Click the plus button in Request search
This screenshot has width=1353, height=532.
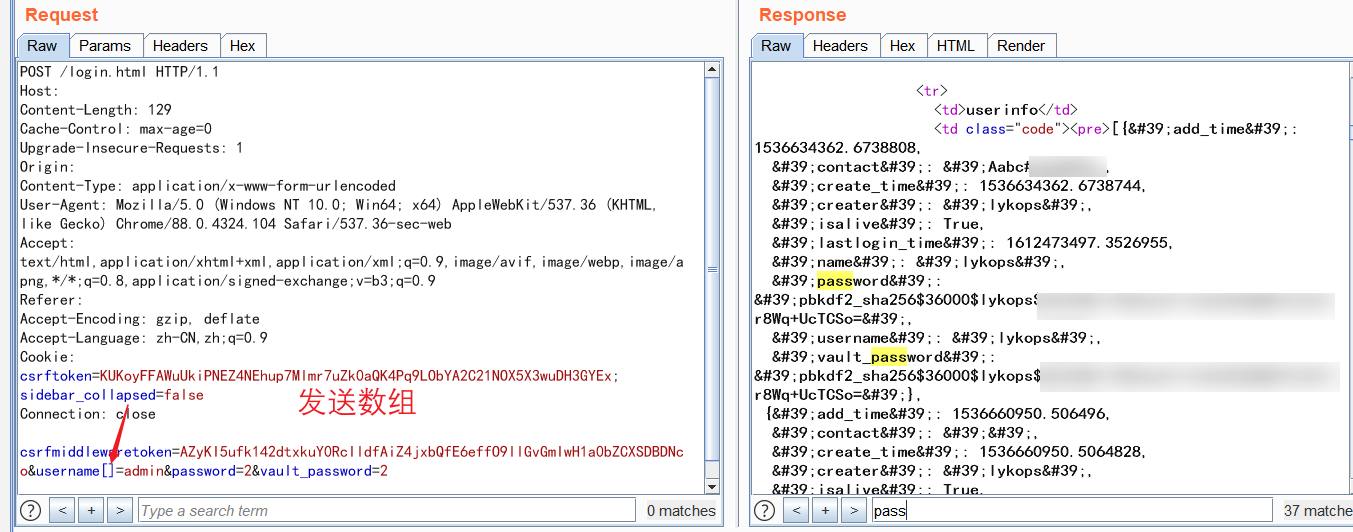[91, 511]
